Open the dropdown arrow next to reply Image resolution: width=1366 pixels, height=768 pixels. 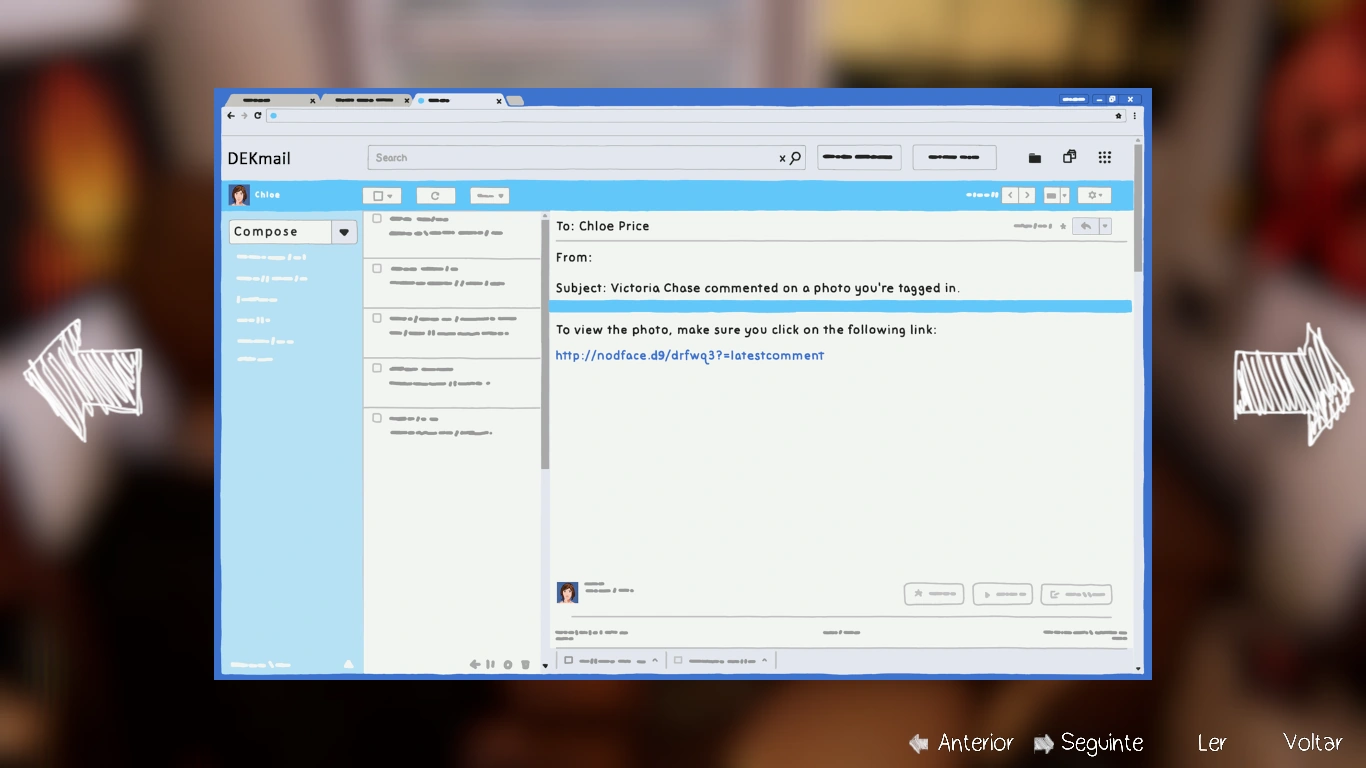1105,226
